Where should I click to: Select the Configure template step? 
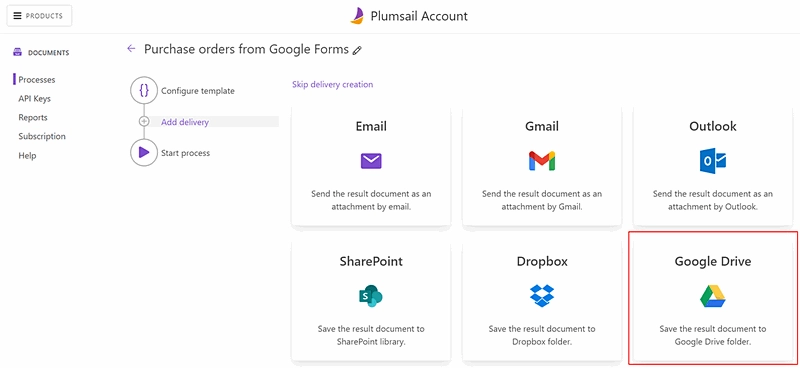[198, 91]
